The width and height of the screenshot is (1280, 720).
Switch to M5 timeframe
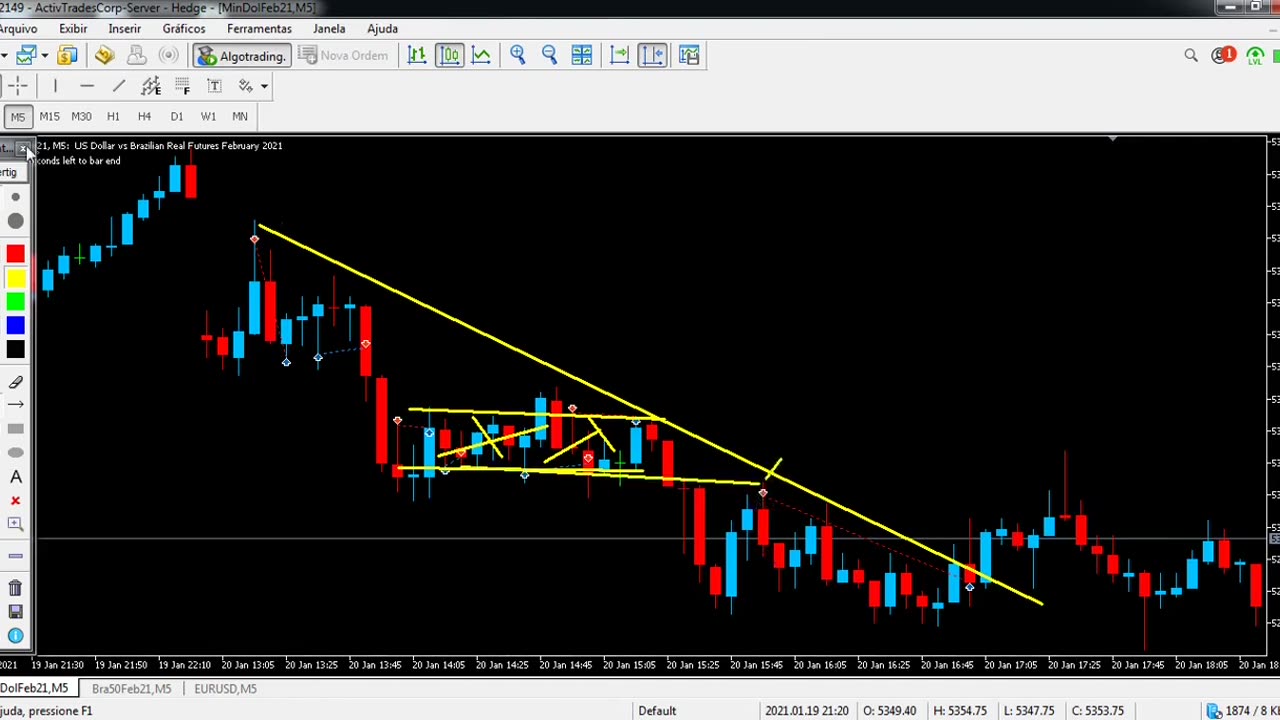point(17,116)
